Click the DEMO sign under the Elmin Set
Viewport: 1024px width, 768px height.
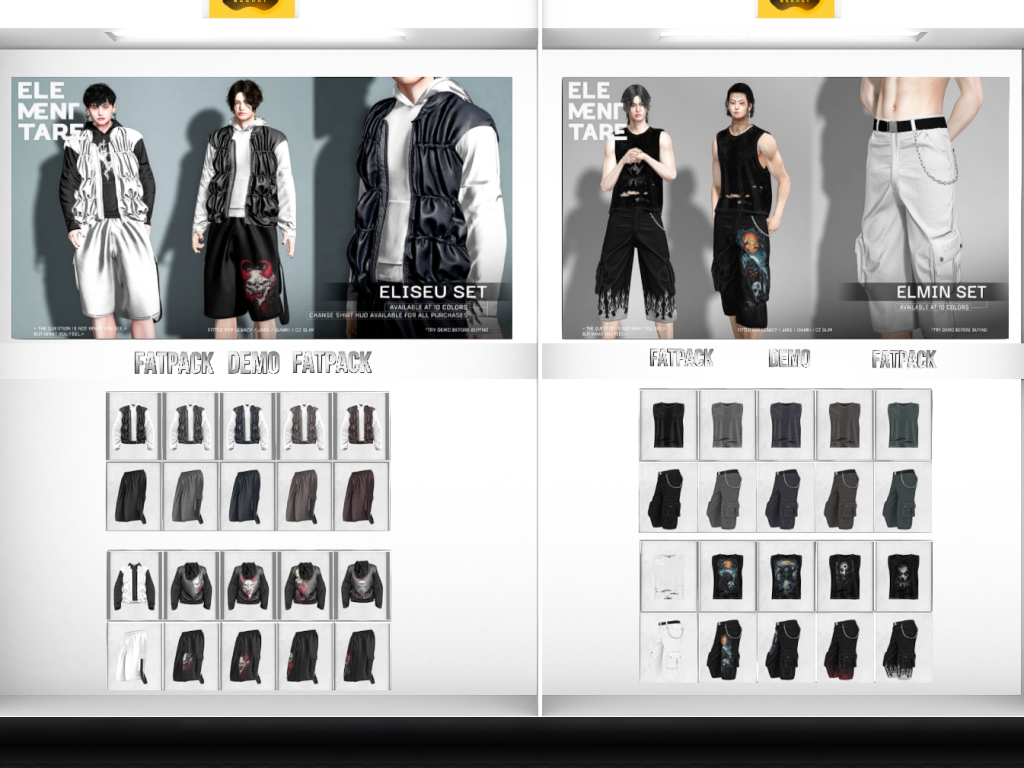point(789,358)
